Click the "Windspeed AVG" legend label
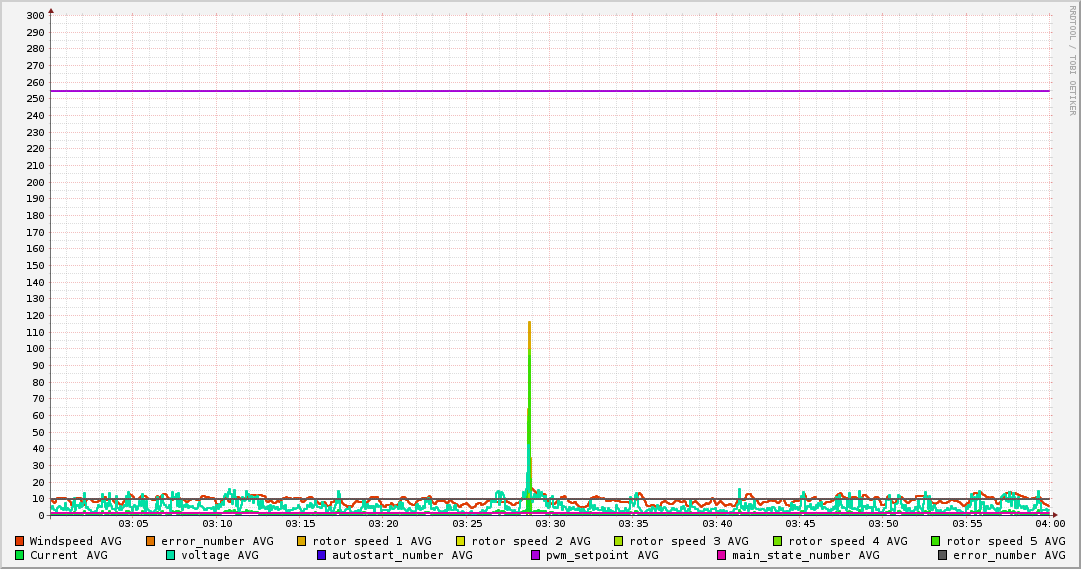 pyautogui.click(x=75, y=541)
